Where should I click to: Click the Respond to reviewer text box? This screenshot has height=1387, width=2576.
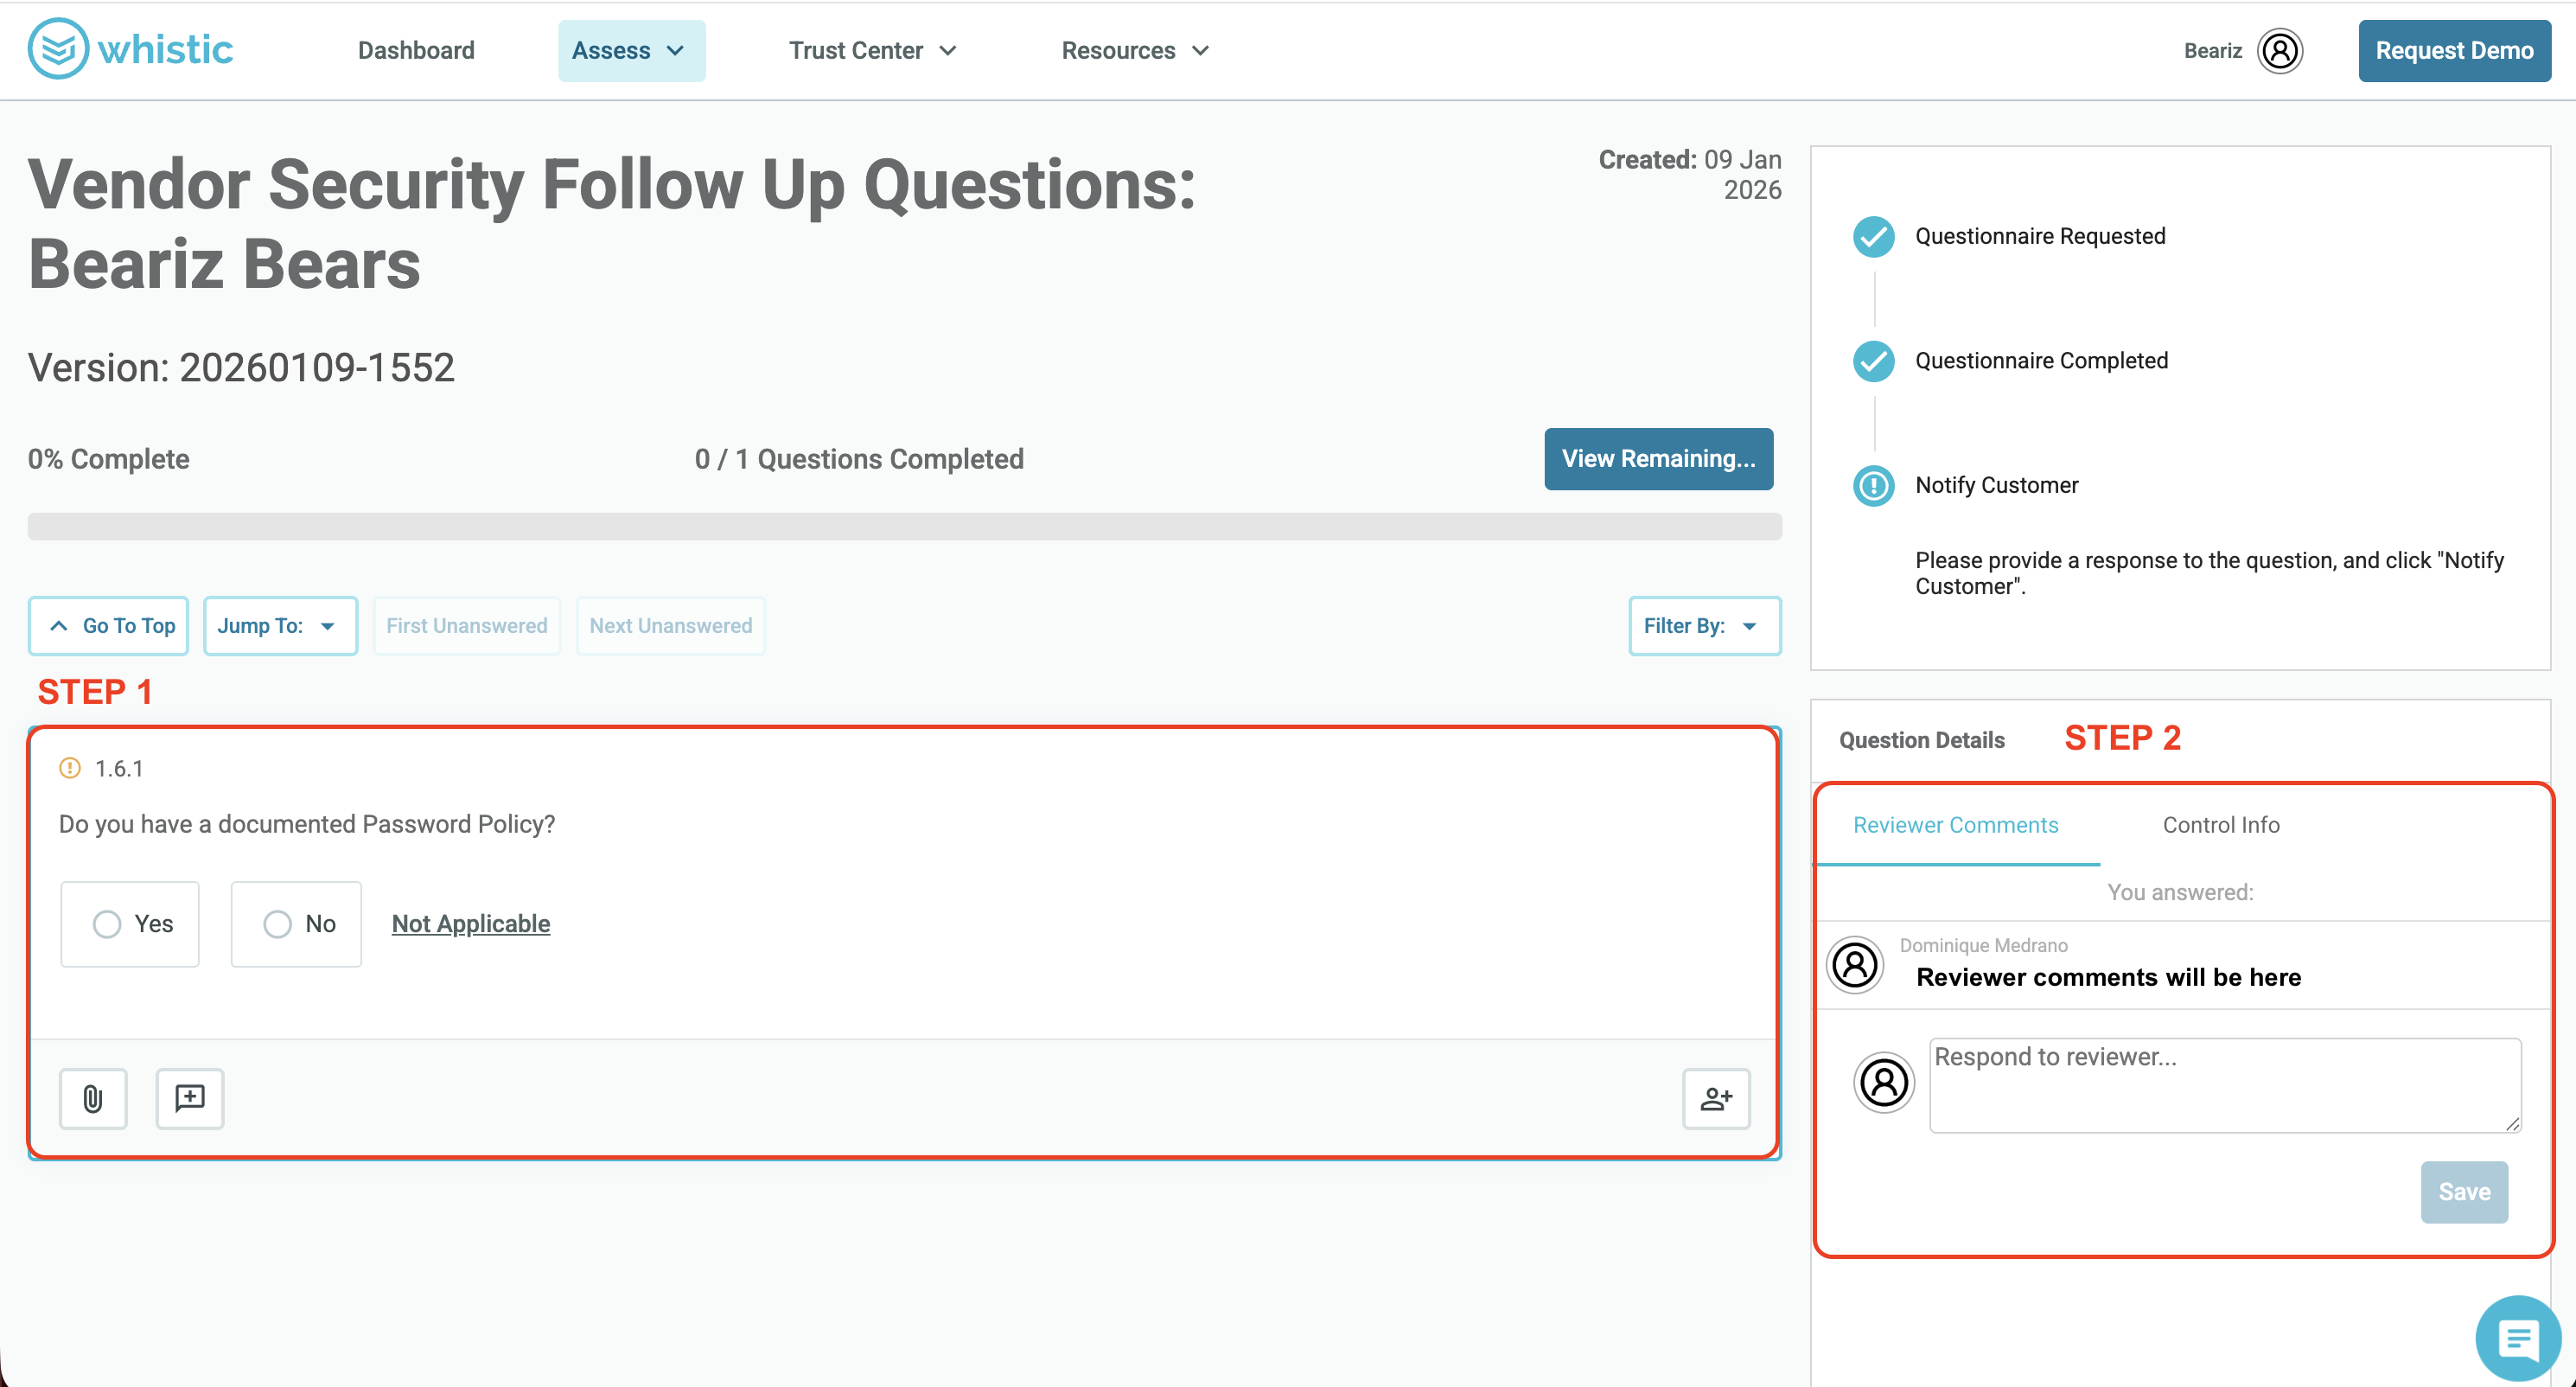pos(2224,1085)
